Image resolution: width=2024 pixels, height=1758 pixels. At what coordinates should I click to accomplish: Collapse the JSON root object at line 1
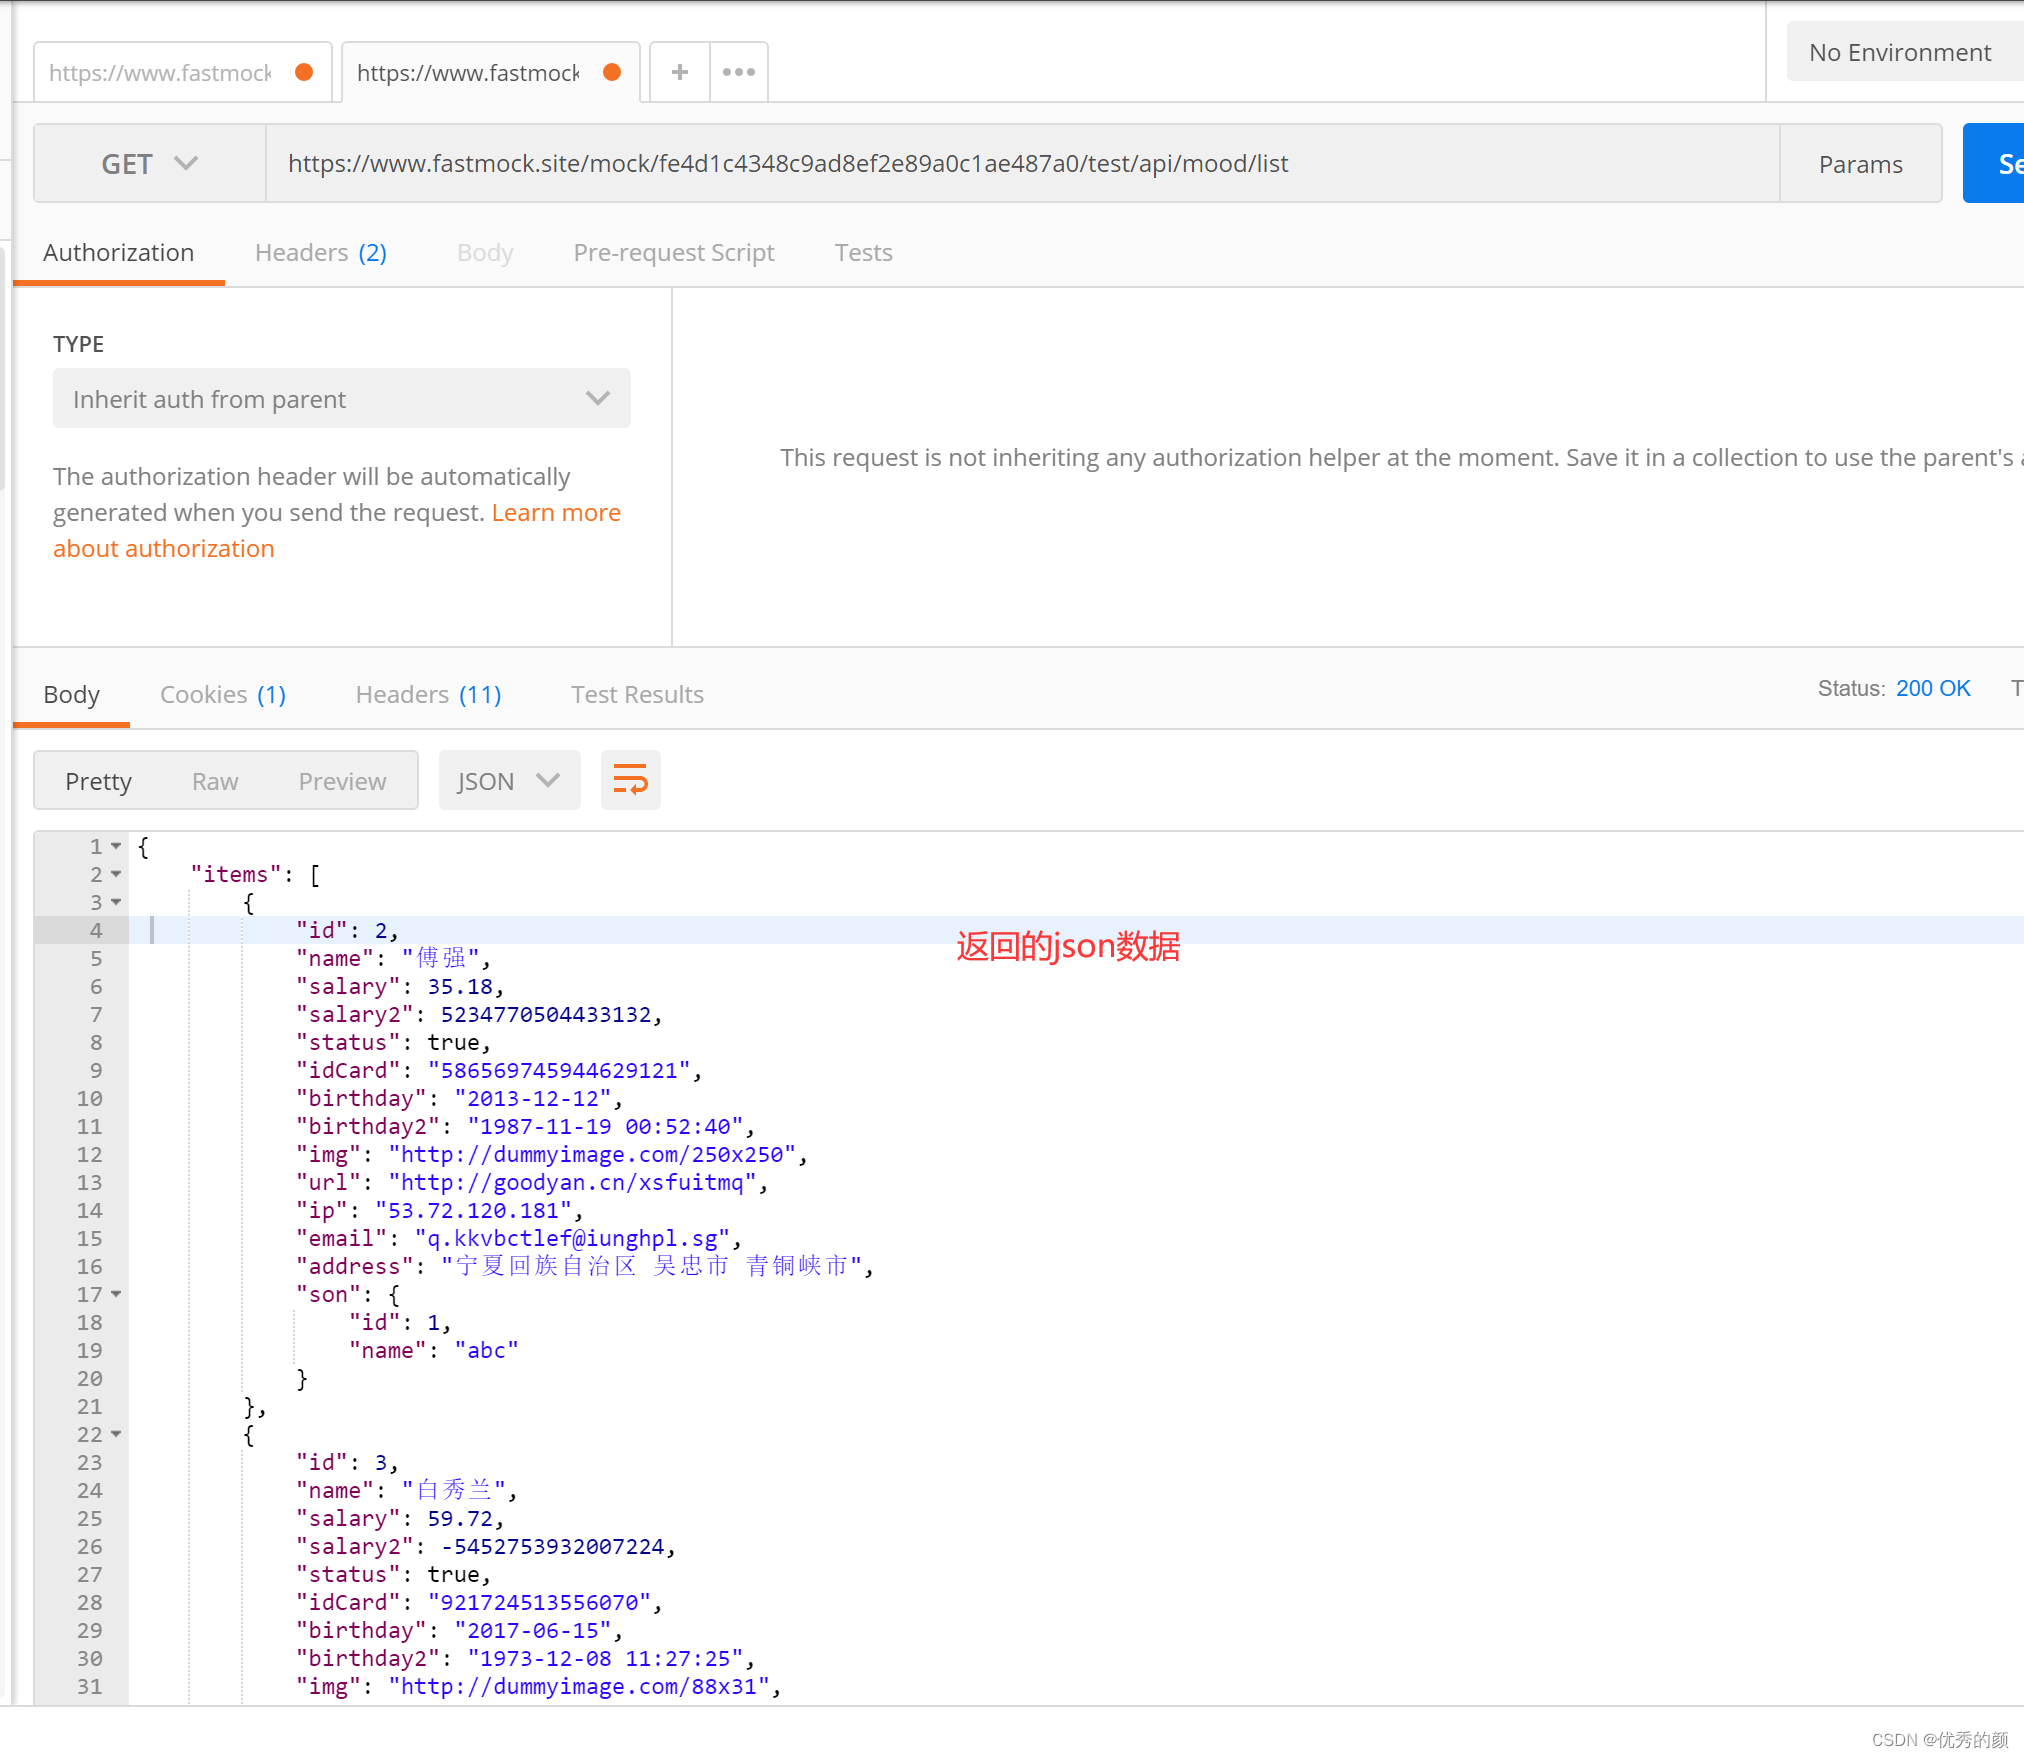[116, 846]
